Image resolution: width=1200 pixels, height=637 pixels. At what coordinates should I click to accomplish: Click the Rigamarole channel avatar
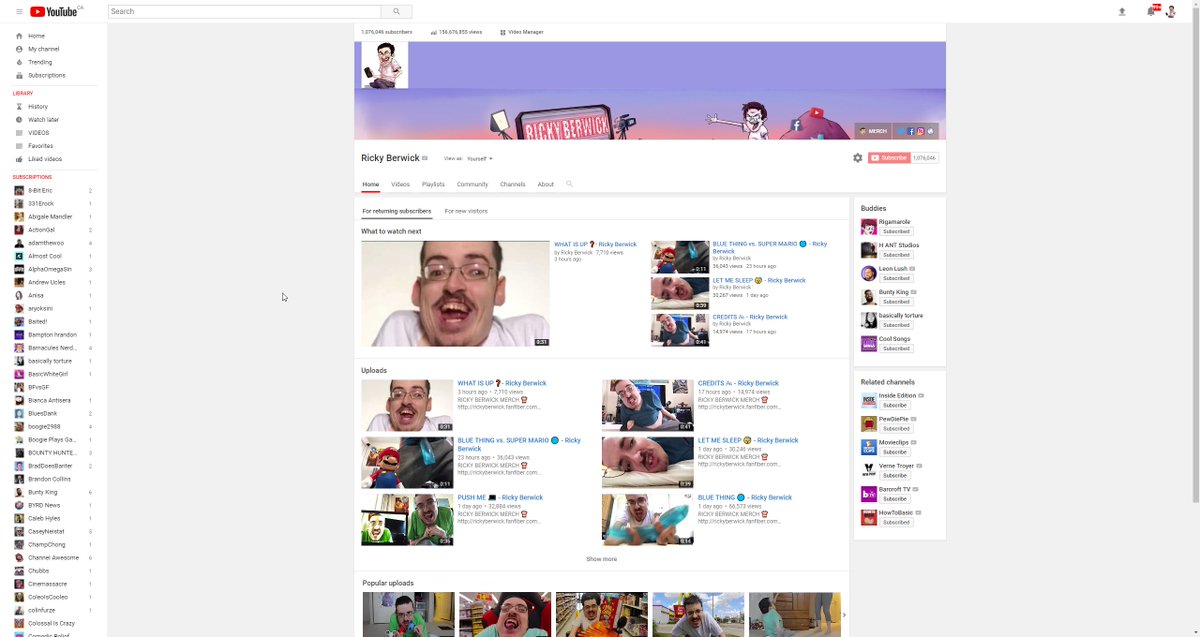[x=869, y=227]
